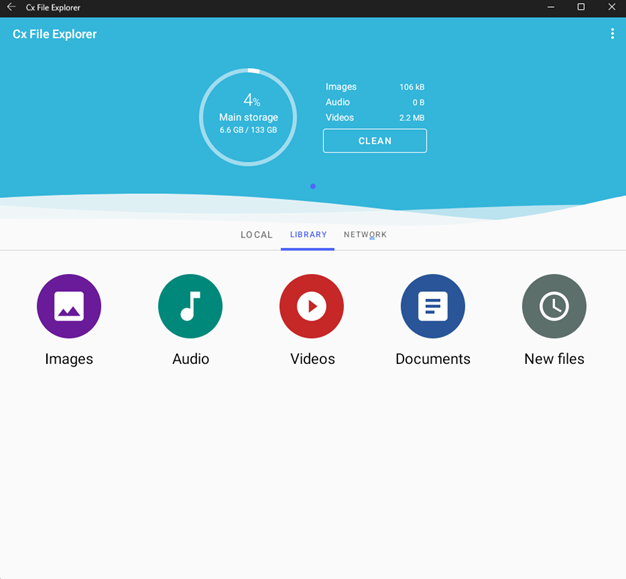Minimize the Cx File Explorer window
Image resolution: width=626 pixels, height=579 pixels.
(x=551, y=7)
